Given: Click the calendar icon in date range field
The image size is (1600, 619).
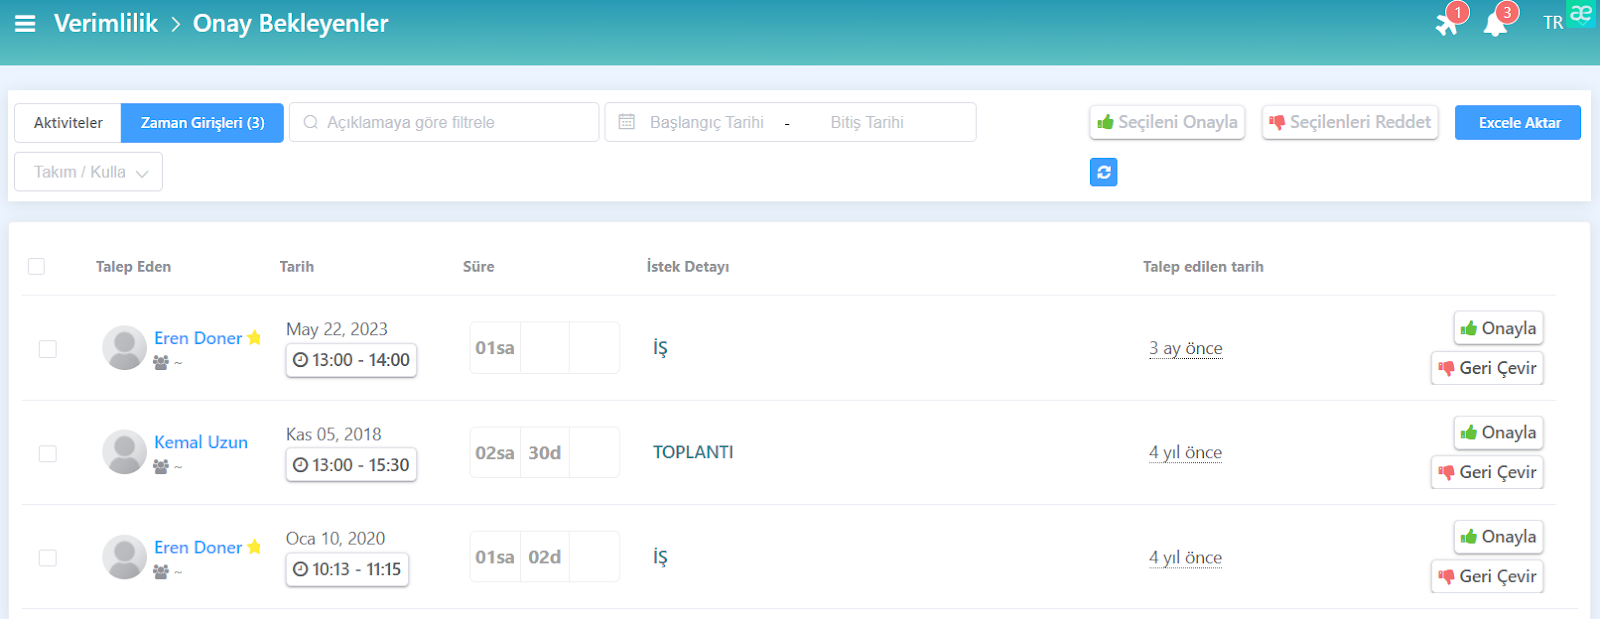Looking at the screenshot, I should 627,122.
